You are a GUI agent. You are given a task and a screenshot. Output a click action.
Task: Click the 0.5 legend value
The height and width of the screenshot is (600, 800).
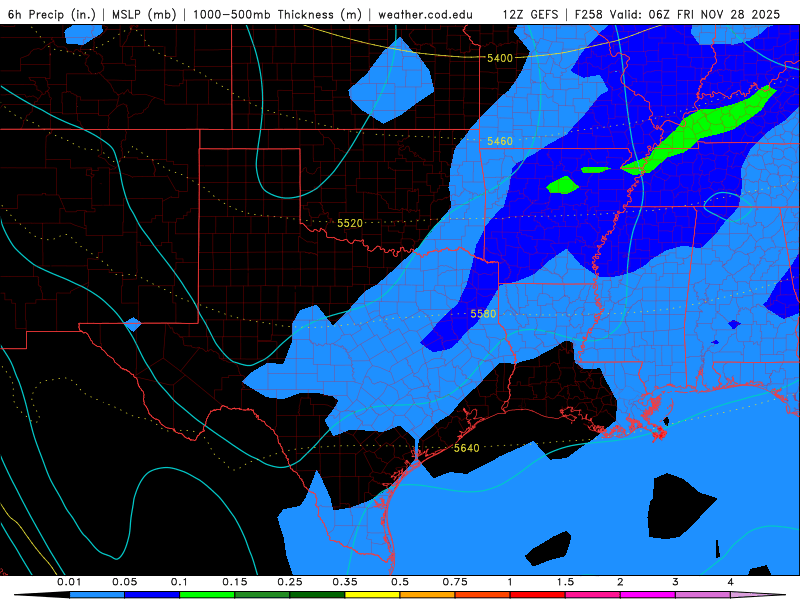click(400, 582)
